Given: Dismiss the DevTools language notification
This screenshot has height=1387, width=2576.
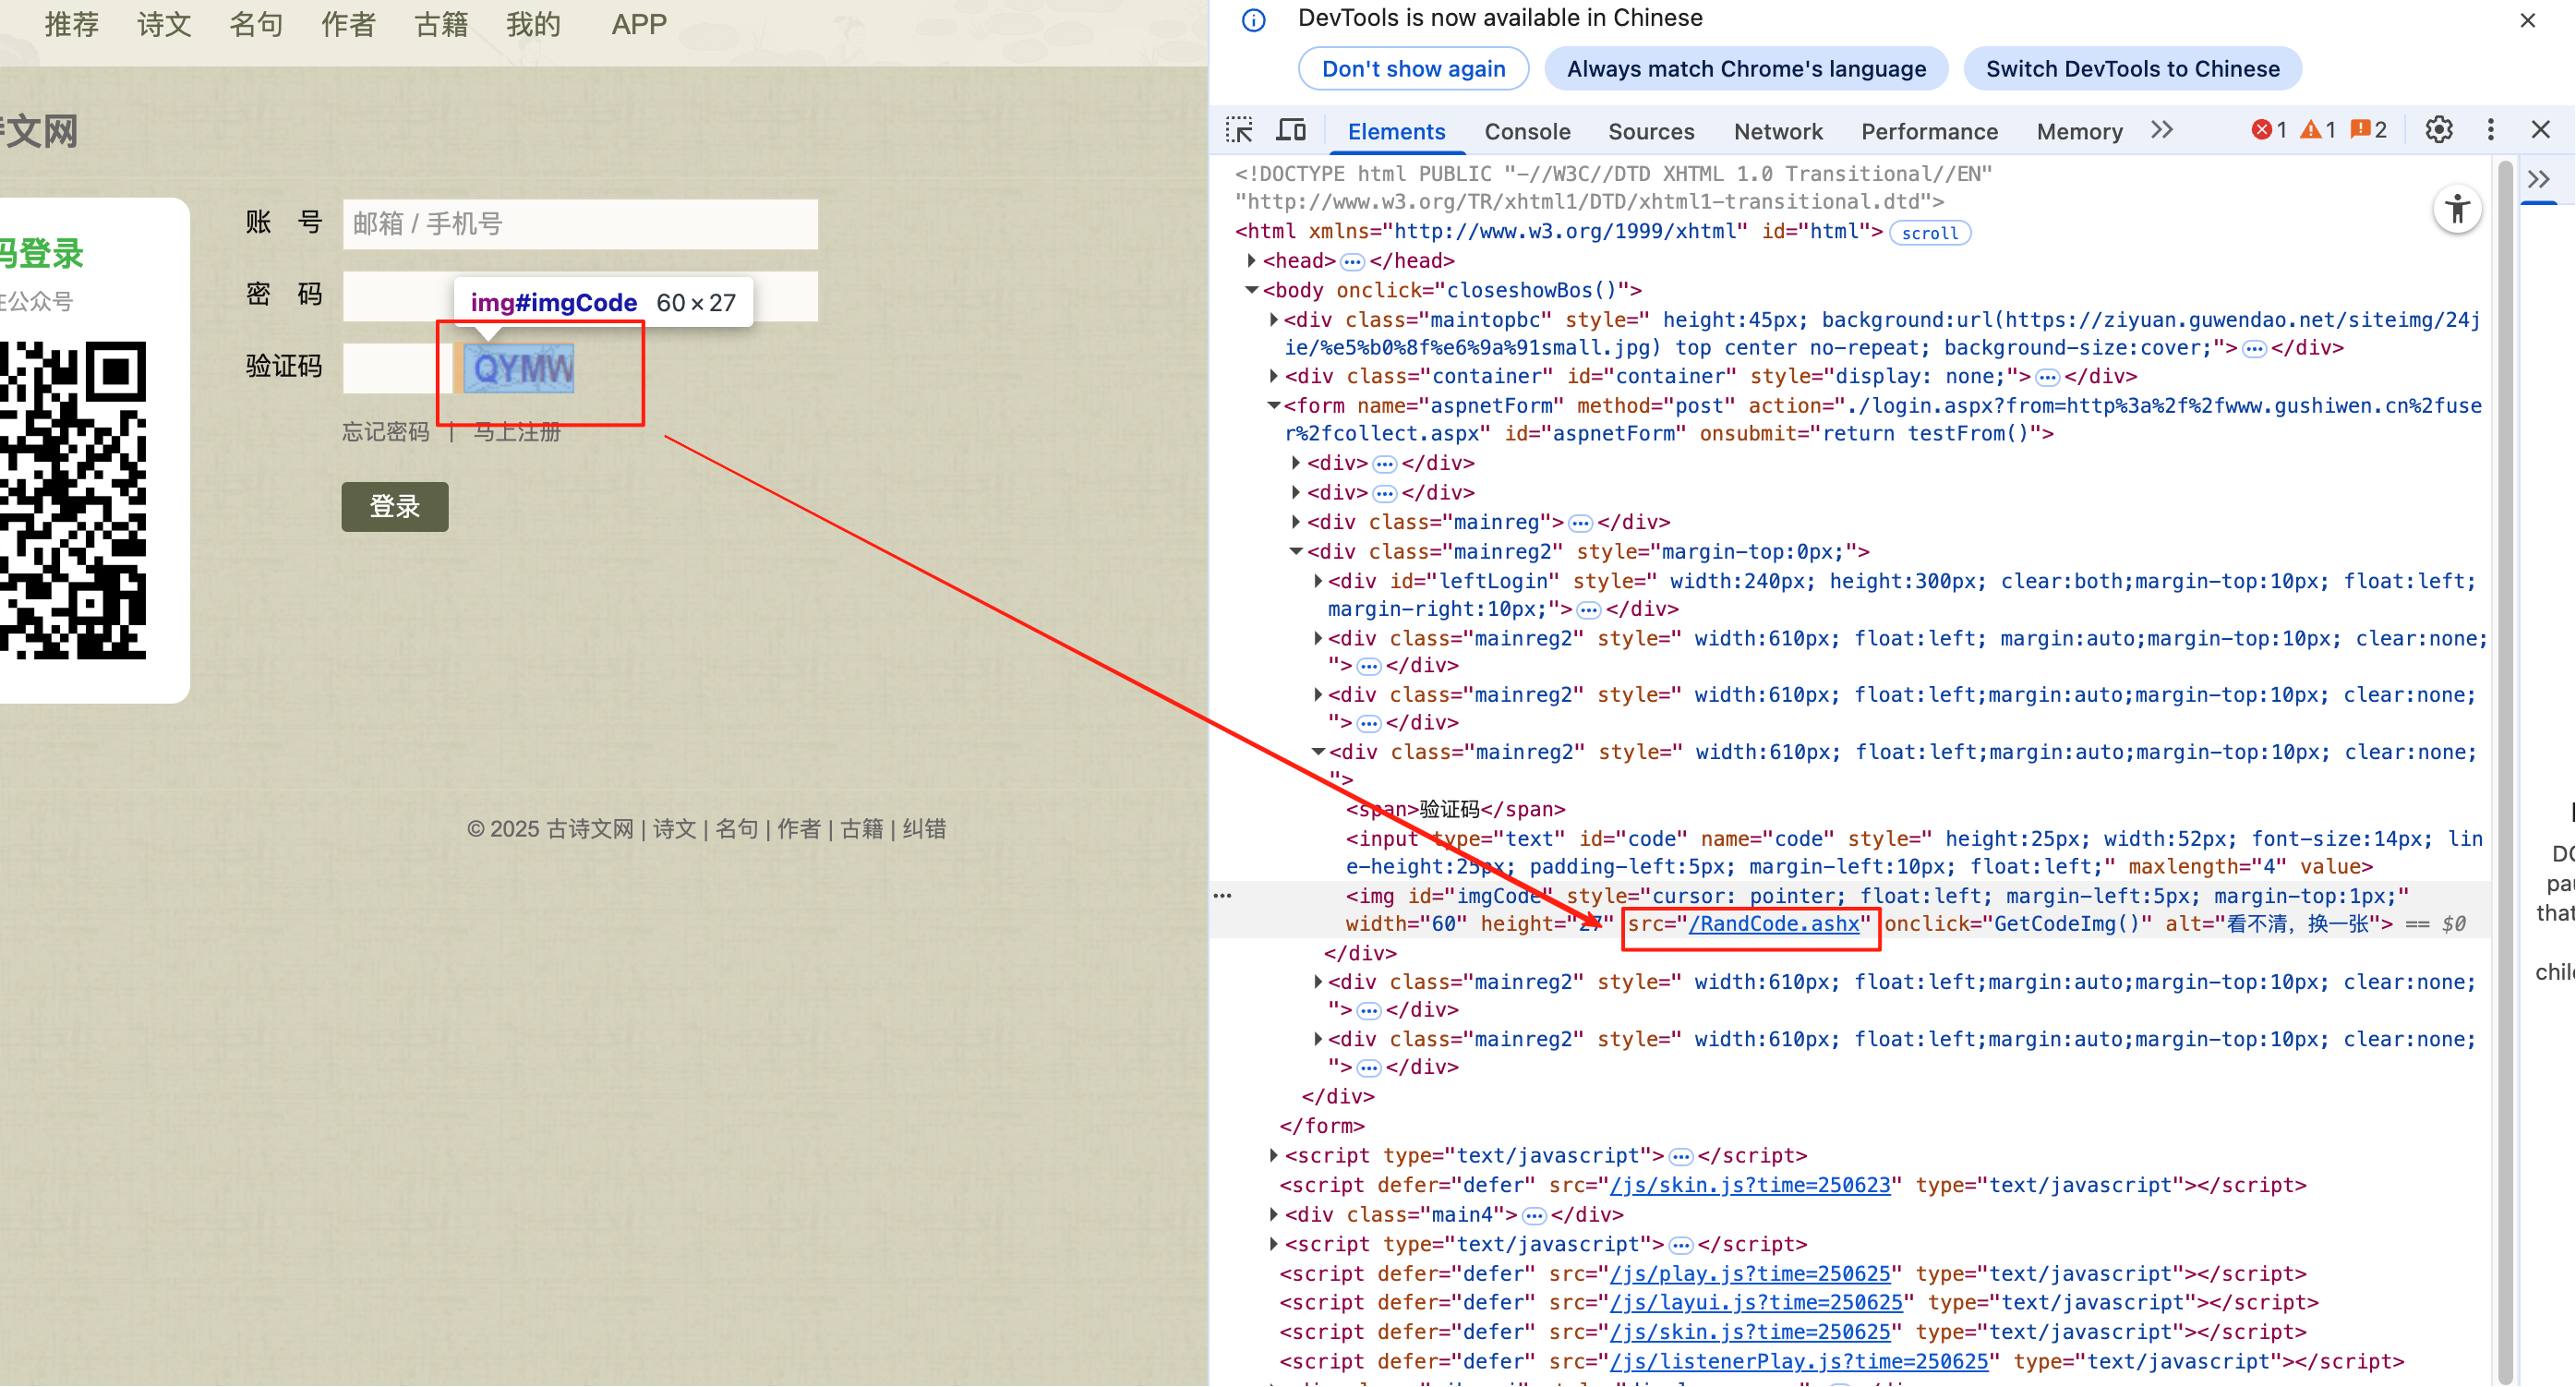Looking at the screenshot, I should coord(2527,20).
